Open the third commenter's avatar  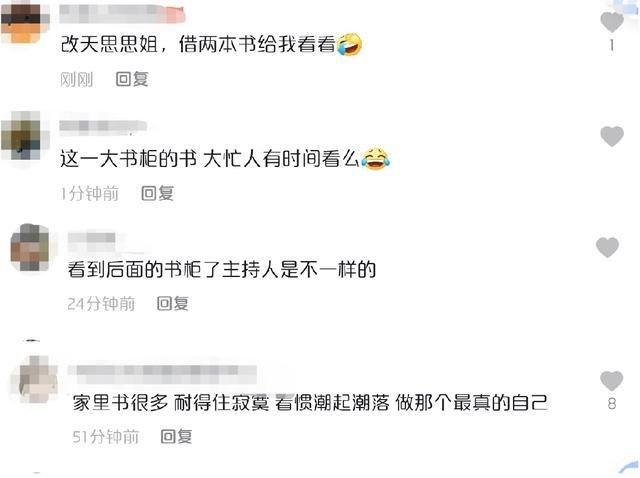point(32,247)
